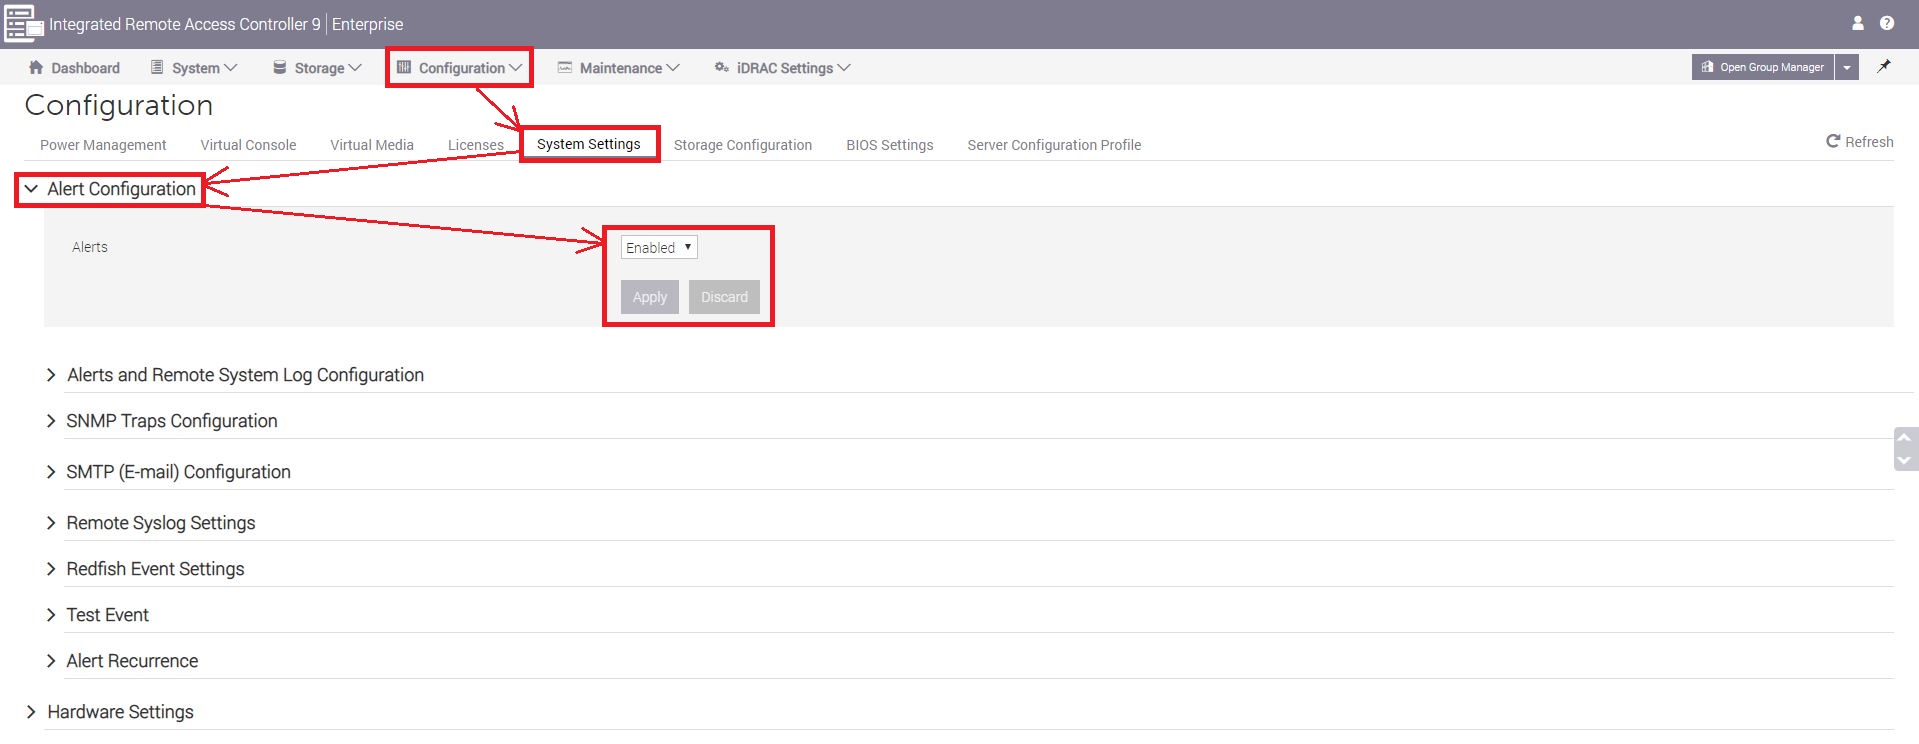Click the pin icon in the navigation bar
The width and height of the screenshot is (1919, 744).
[1884, 67]
